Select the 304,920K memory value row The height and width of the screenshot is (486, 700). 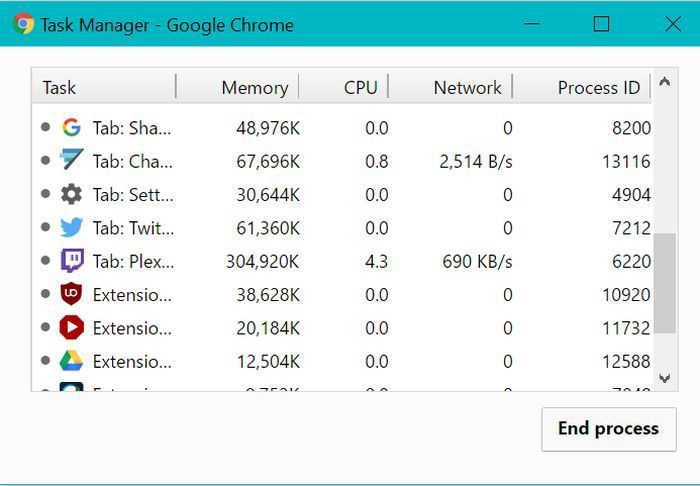(x=262, y=261)
